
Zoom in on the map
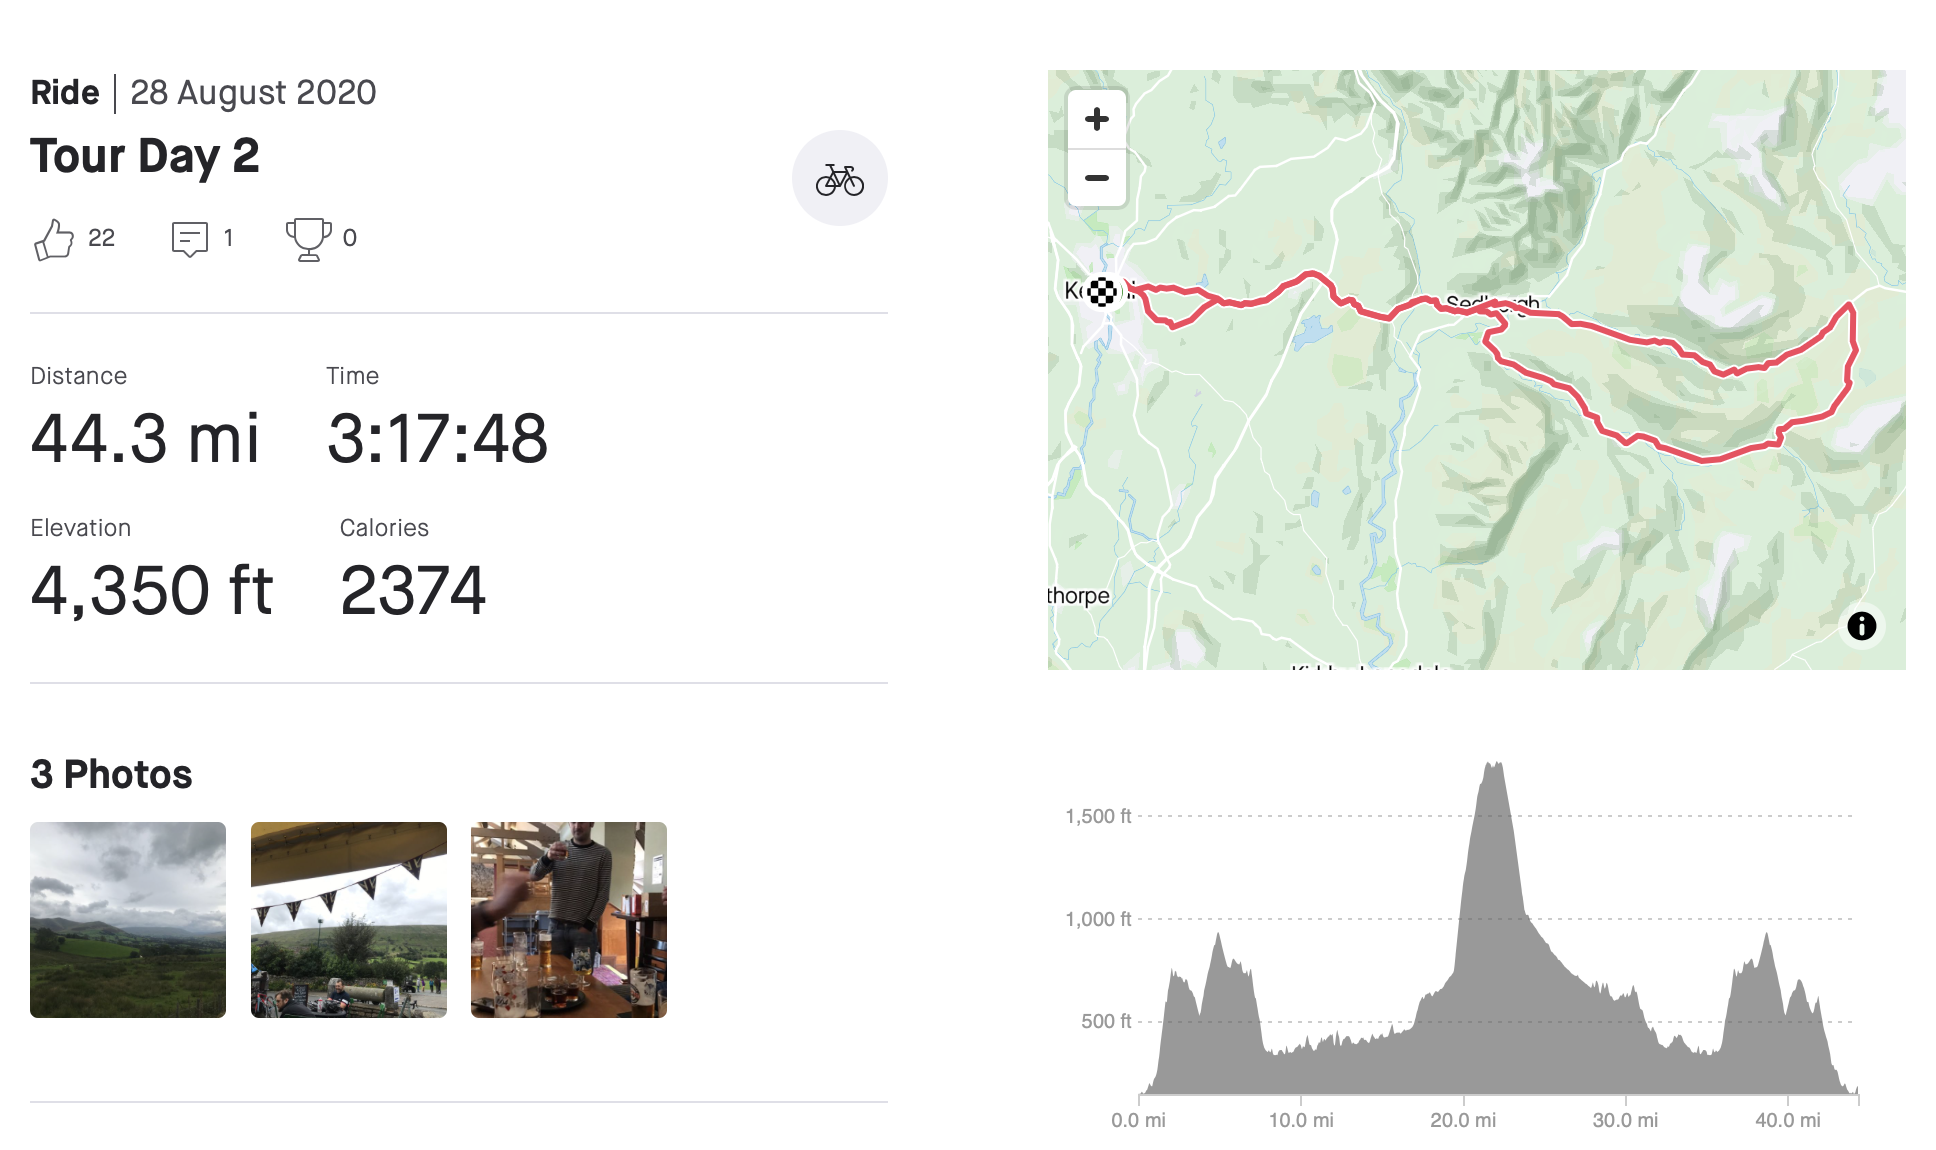1096,120
